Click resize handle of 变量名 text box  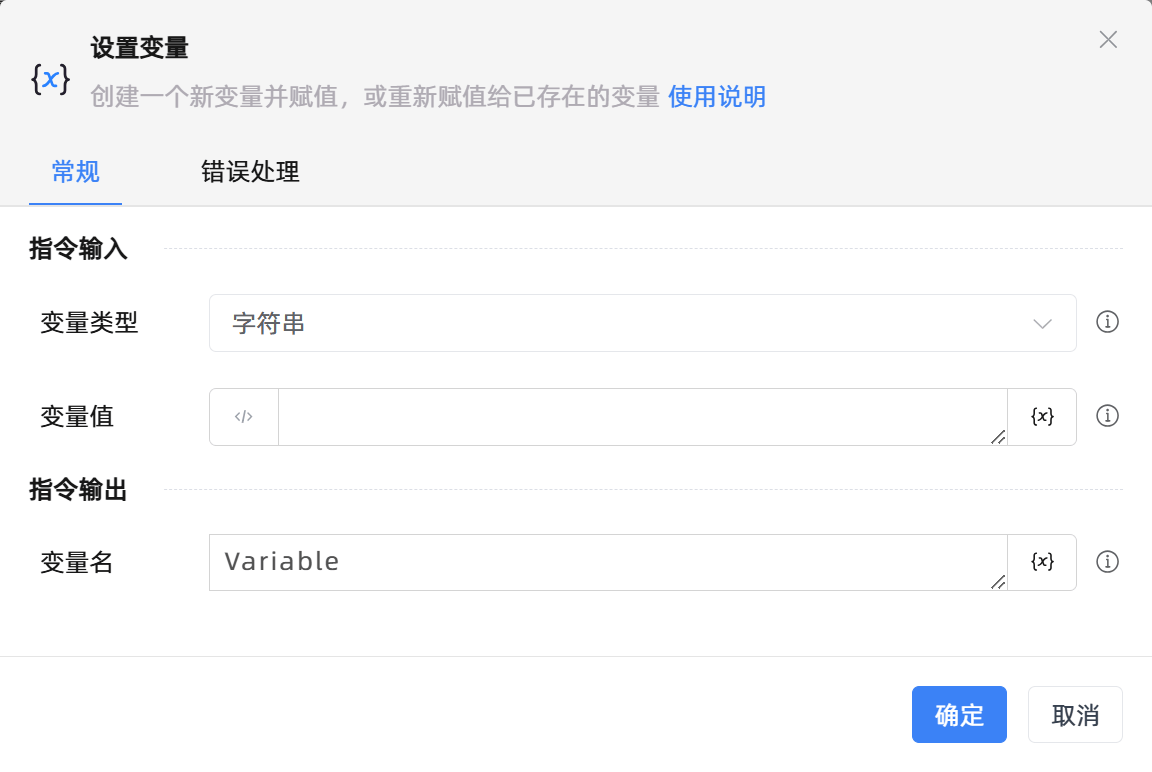[998, 582]
